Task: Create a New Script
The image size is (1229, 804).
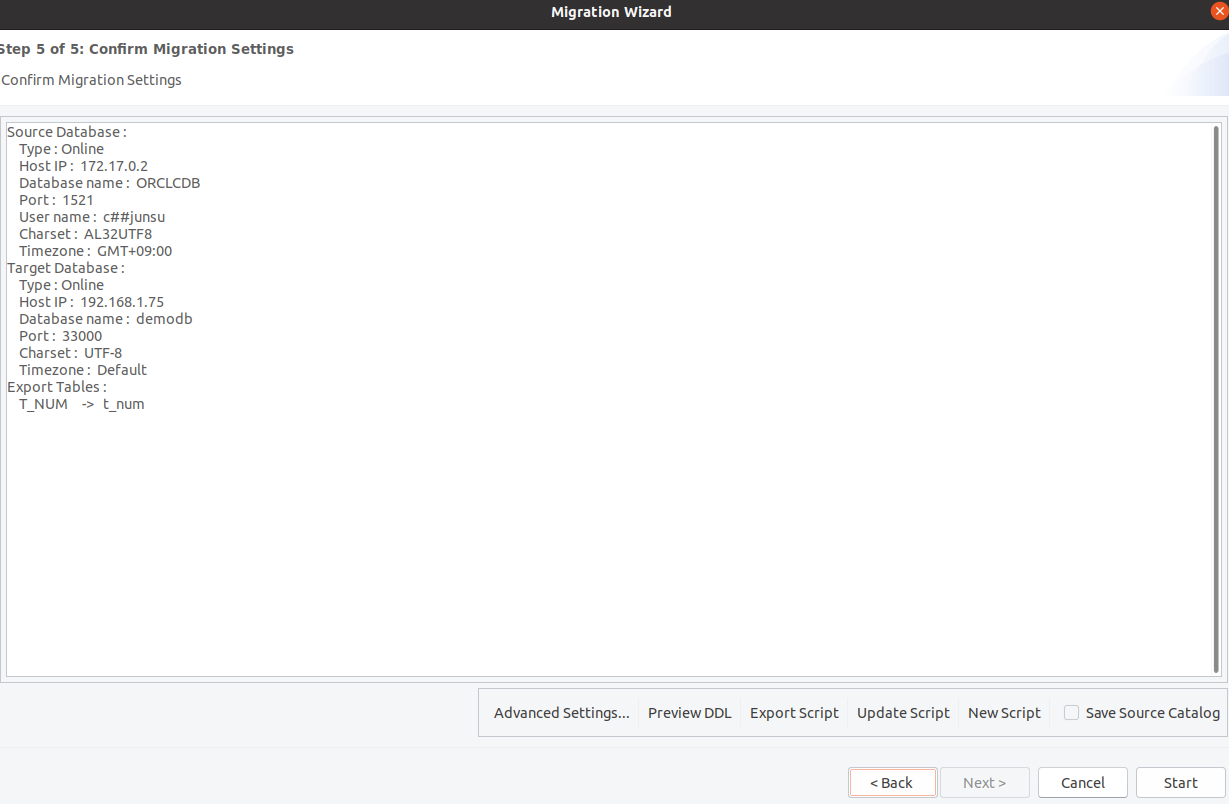Action: pos(1003,713)
